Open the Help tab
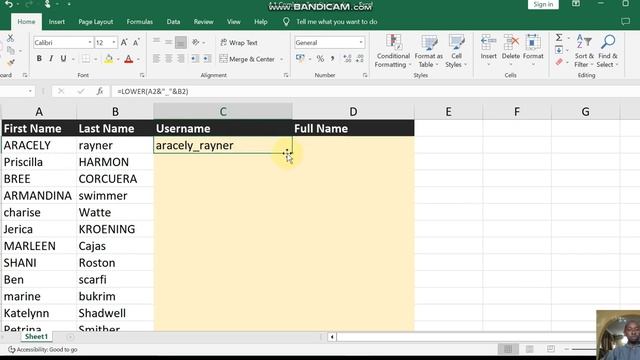 coord(260,22)
